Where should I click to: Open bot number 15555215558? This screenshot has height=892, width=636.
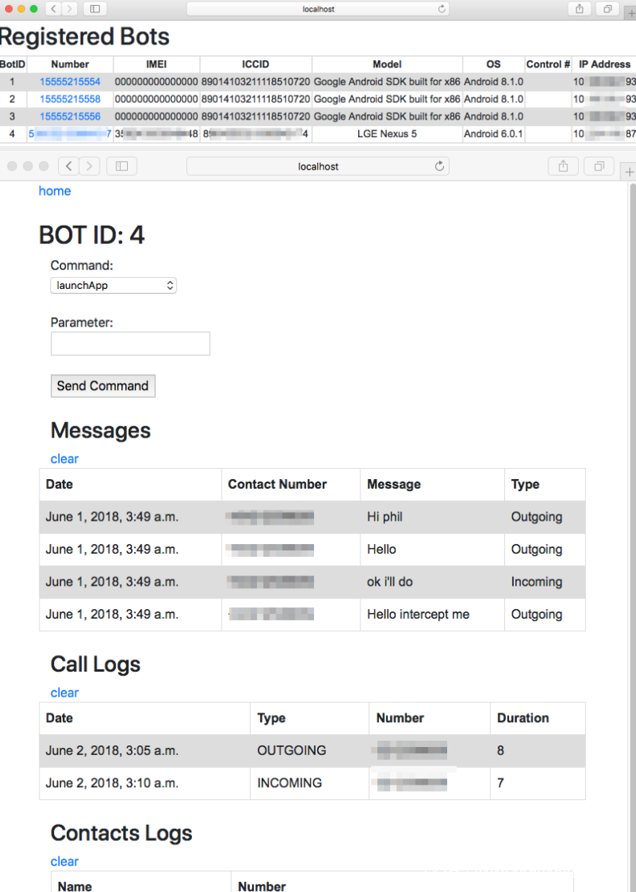(x=70, y=99)
